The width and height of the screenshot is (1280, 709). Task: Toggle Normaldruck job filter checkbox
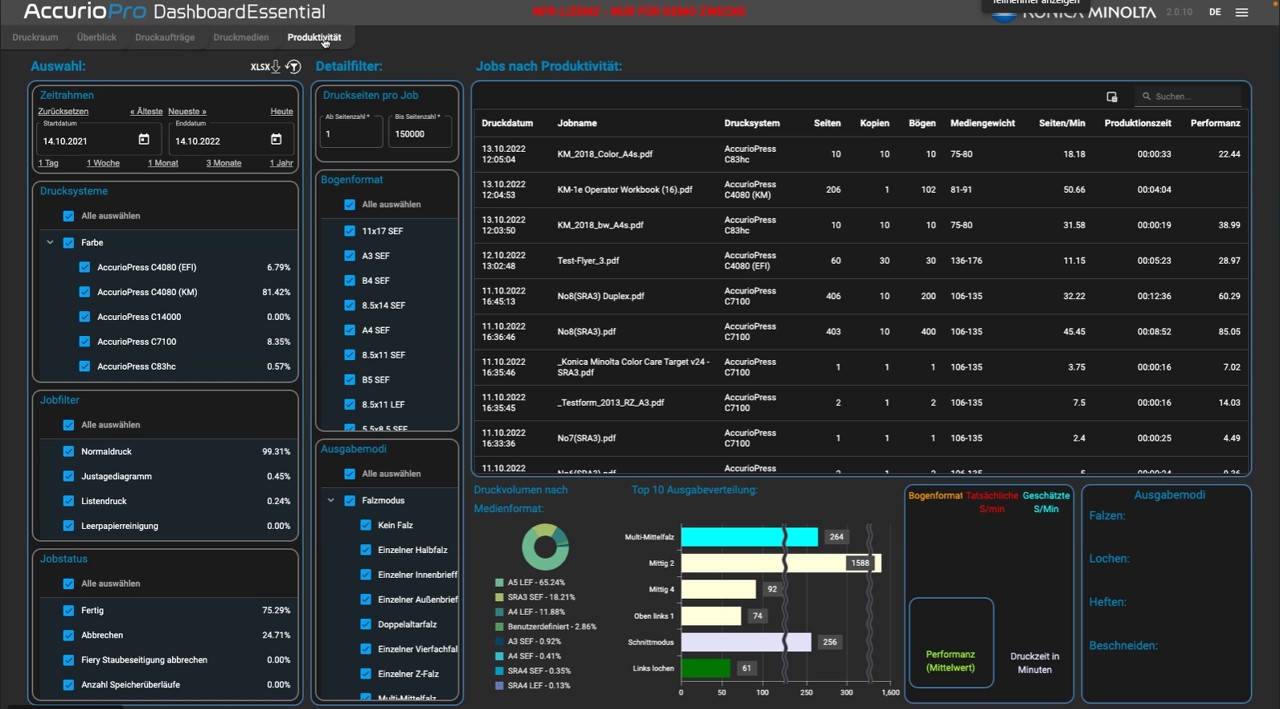(68, 451)
